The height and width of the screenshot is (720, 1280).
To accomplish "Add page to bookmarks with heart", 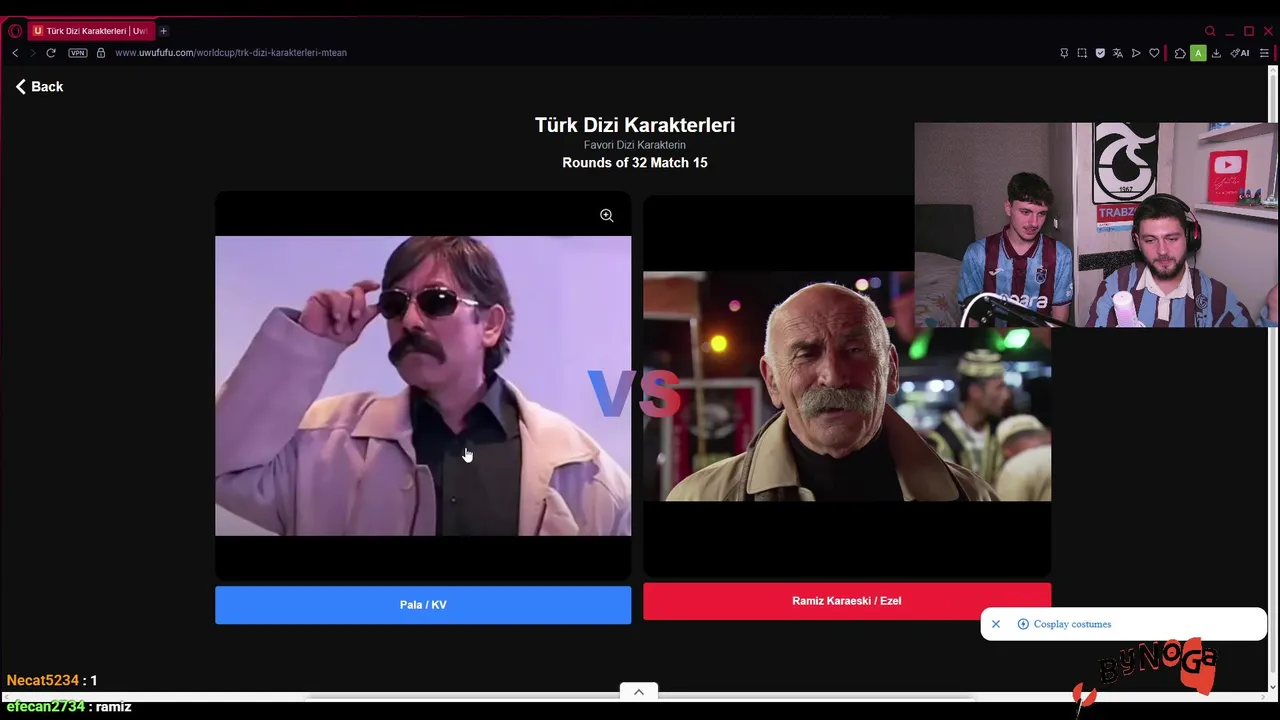I will [x=1154, y=53].
